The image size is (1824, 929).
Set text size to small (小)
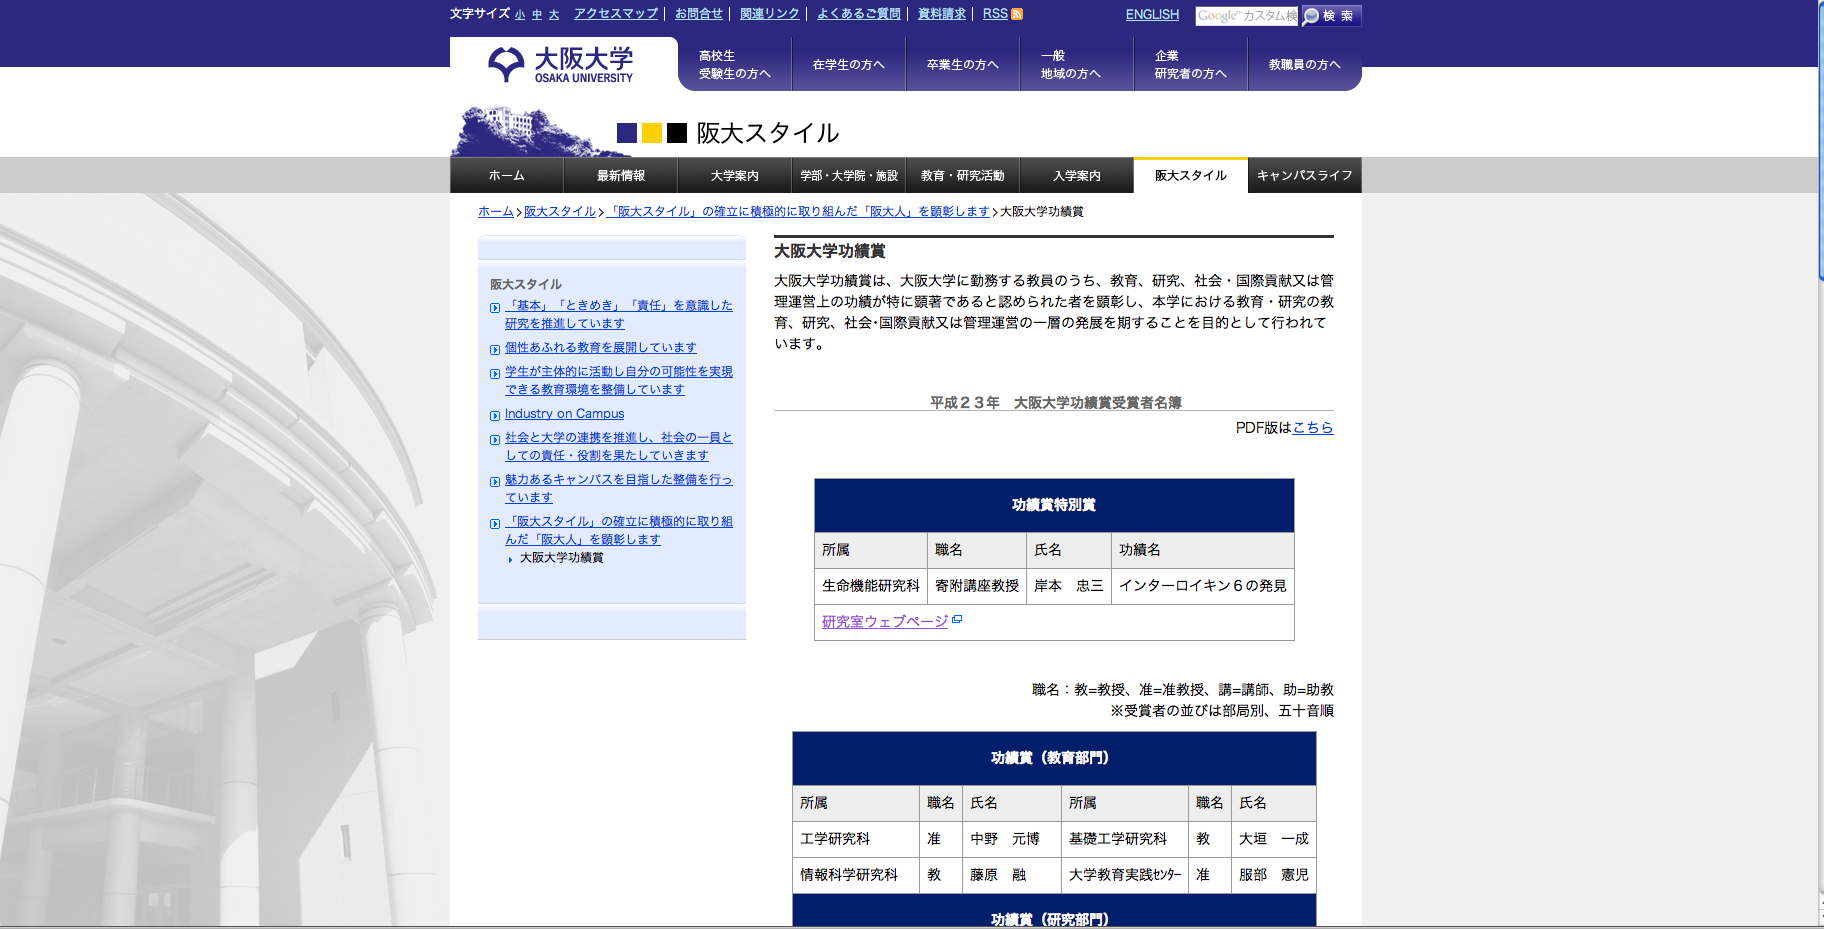point(520,15)
